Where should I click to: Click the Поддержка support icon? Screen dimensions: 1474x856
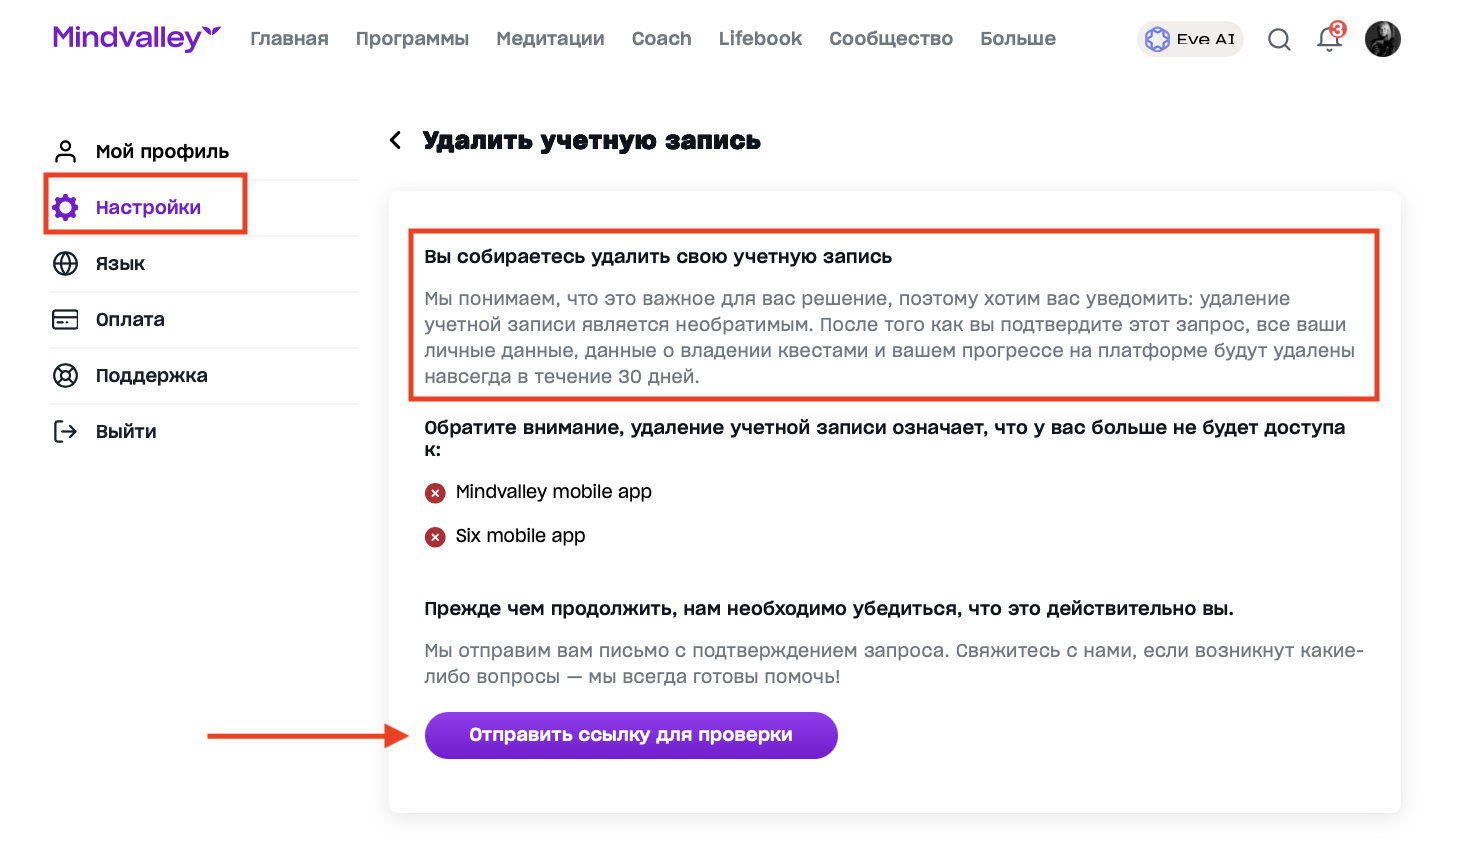point(65,375)
